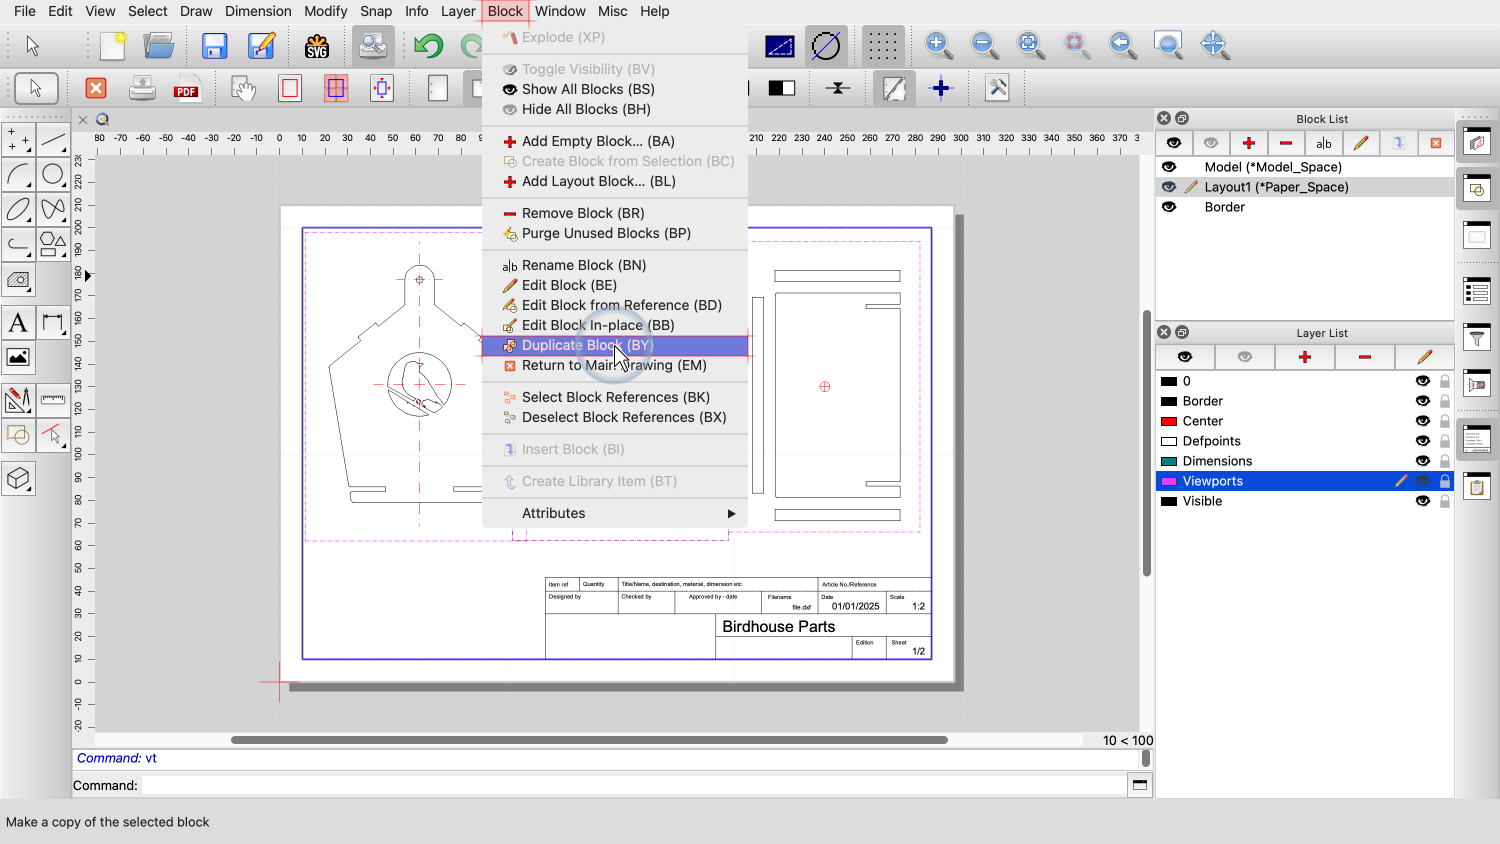Open the Dimension menu

tap(258, 11)
